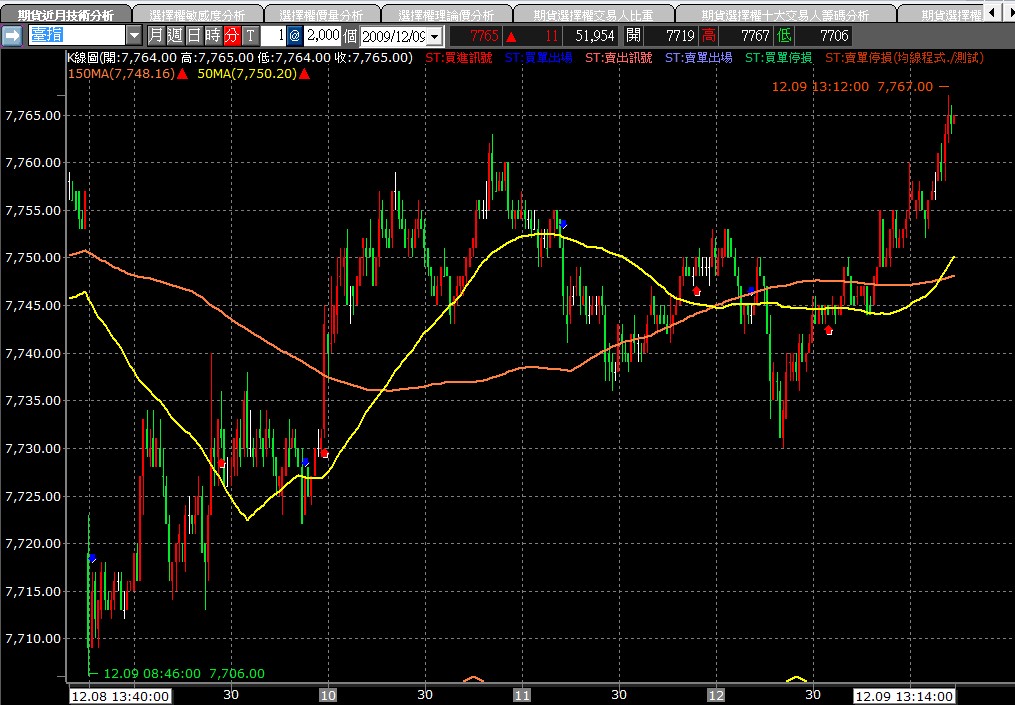Click the 開 open label box

(633, 35)
